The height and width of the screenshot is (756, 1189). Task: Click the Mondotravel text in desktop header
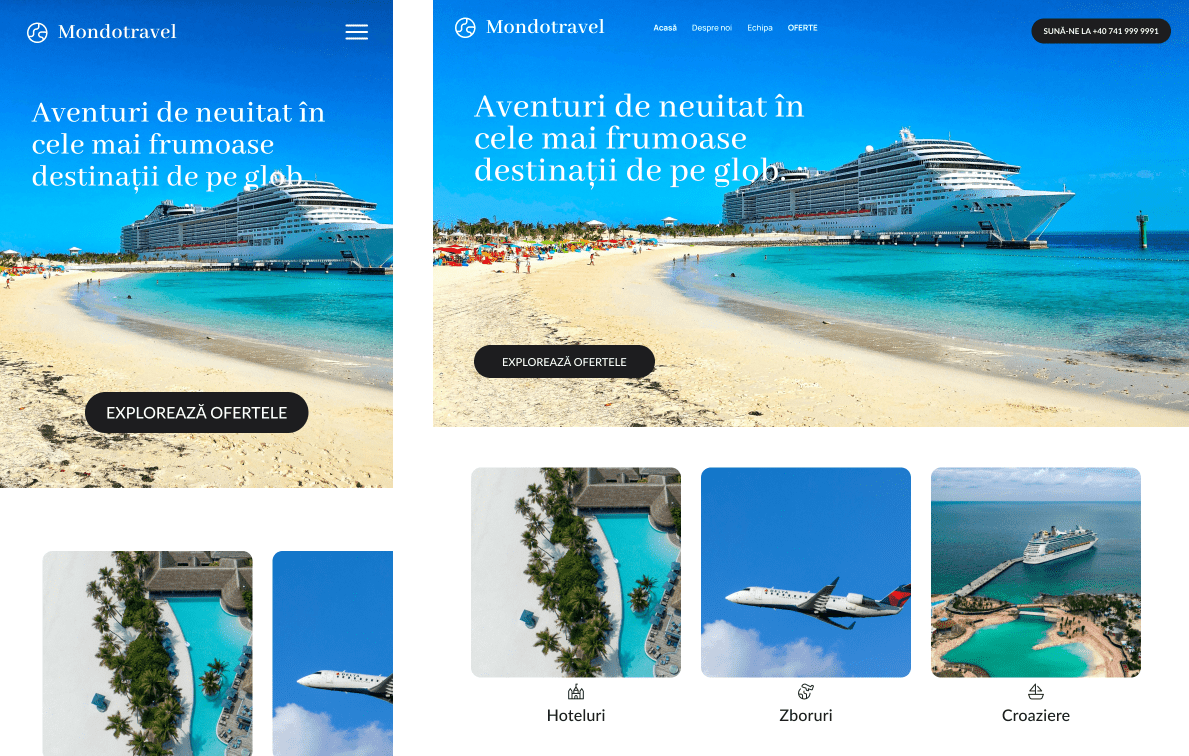(x=545, y=27)
